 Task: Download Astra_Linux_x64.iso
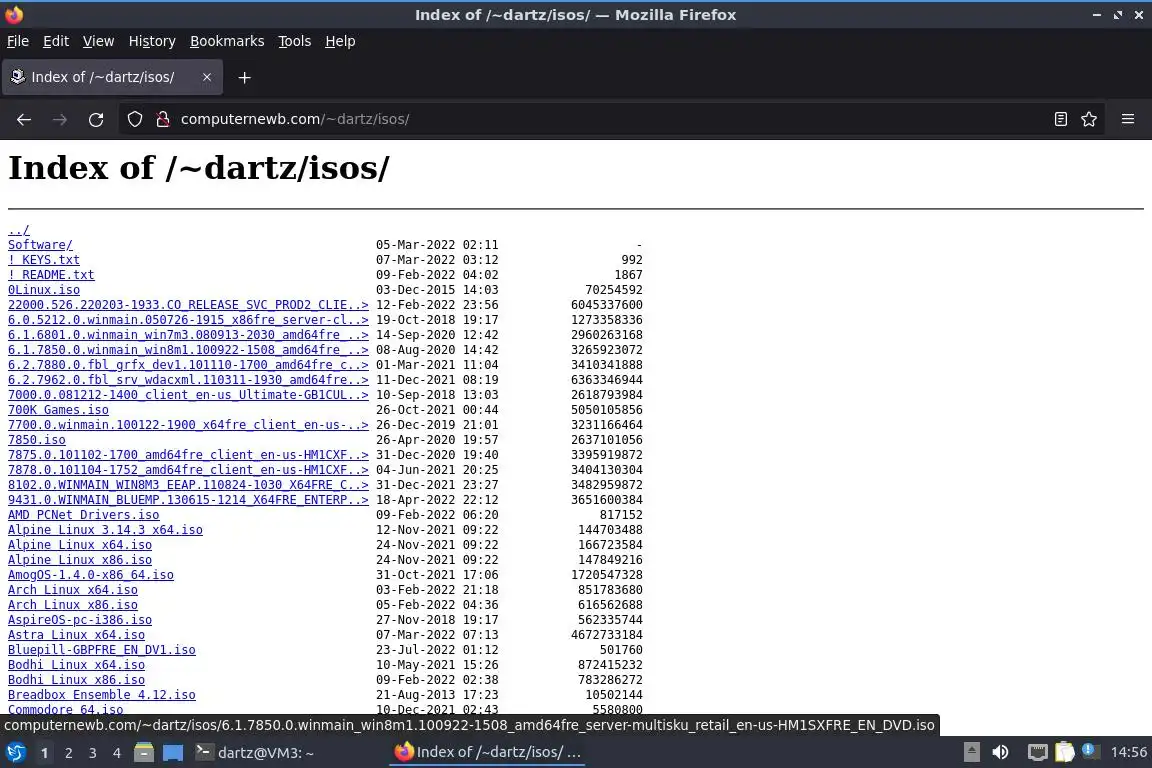[x=76, y=635]
